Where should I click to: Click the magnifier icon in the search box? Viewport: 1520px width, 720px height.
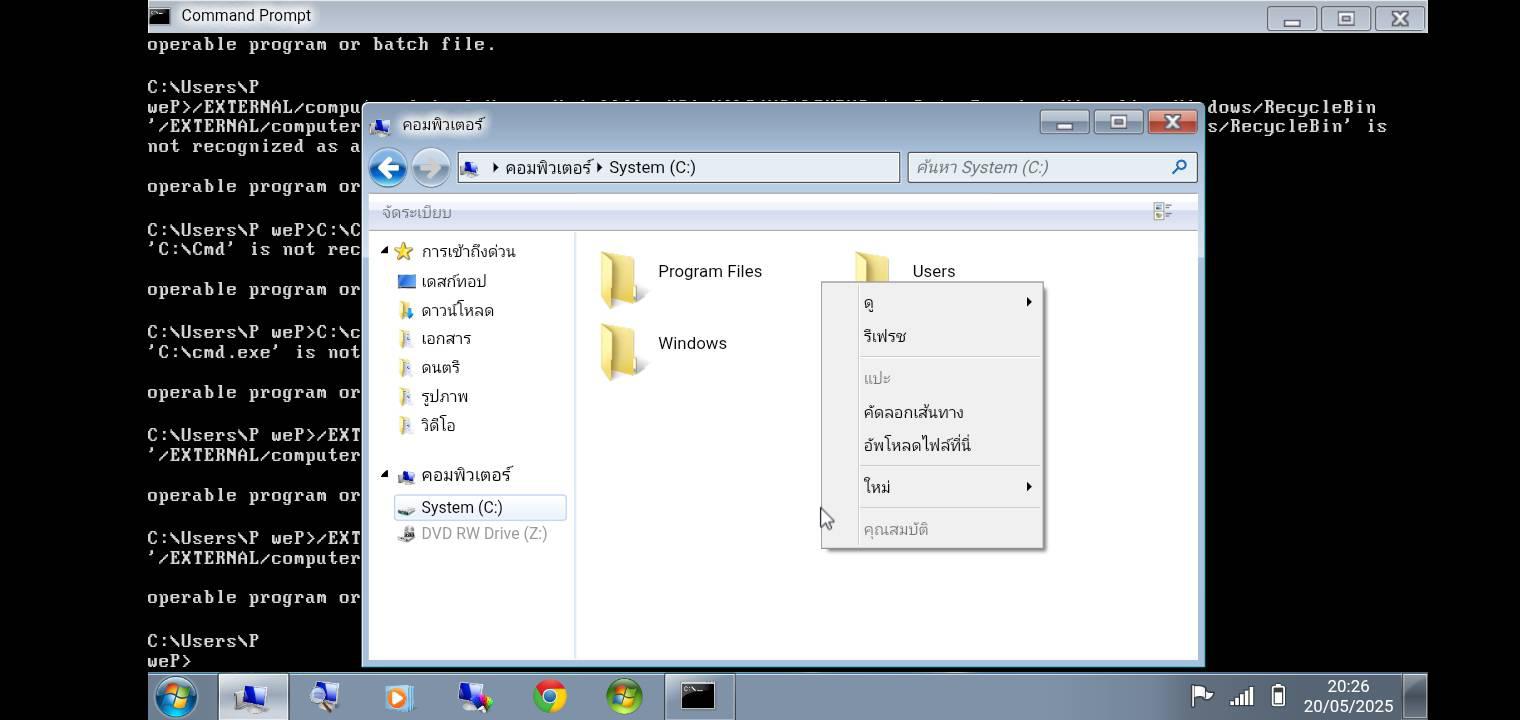pos(1179,167)
